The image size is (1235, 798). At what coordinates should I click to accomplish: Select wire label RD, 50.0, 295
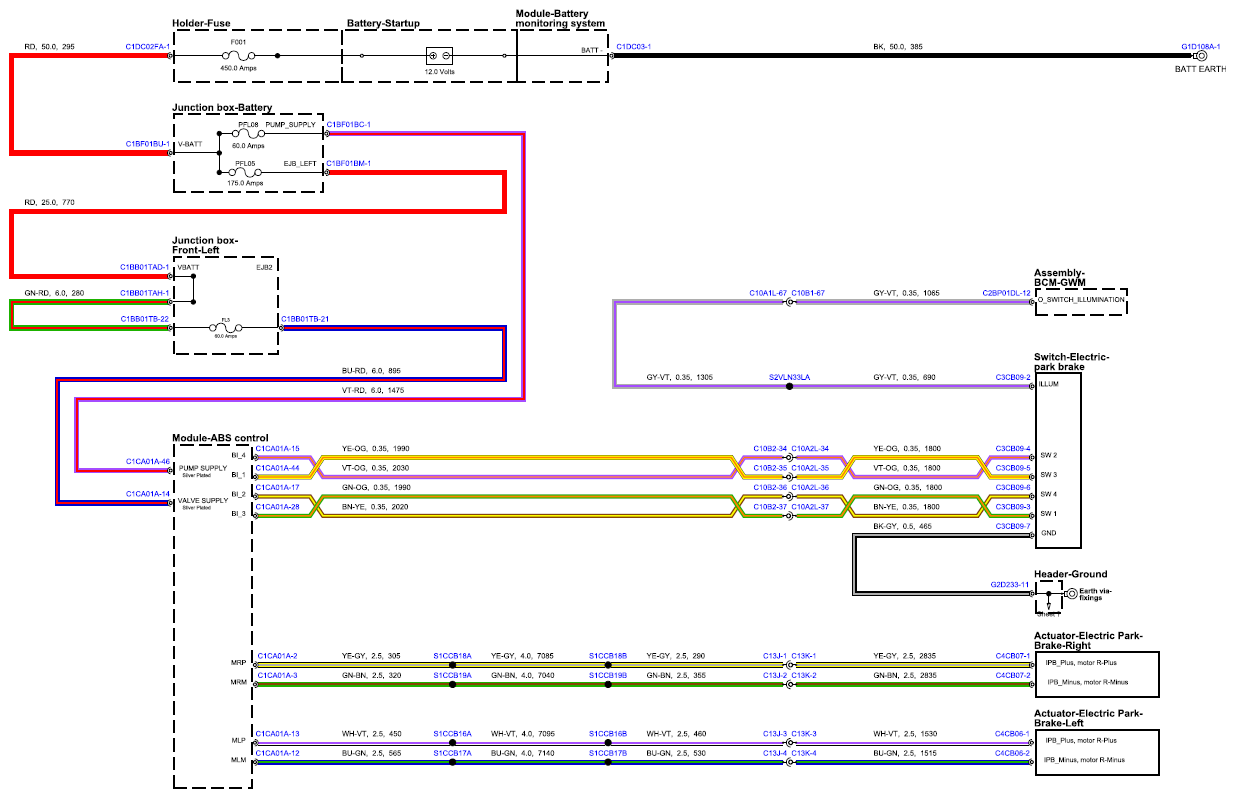(50, 46)
